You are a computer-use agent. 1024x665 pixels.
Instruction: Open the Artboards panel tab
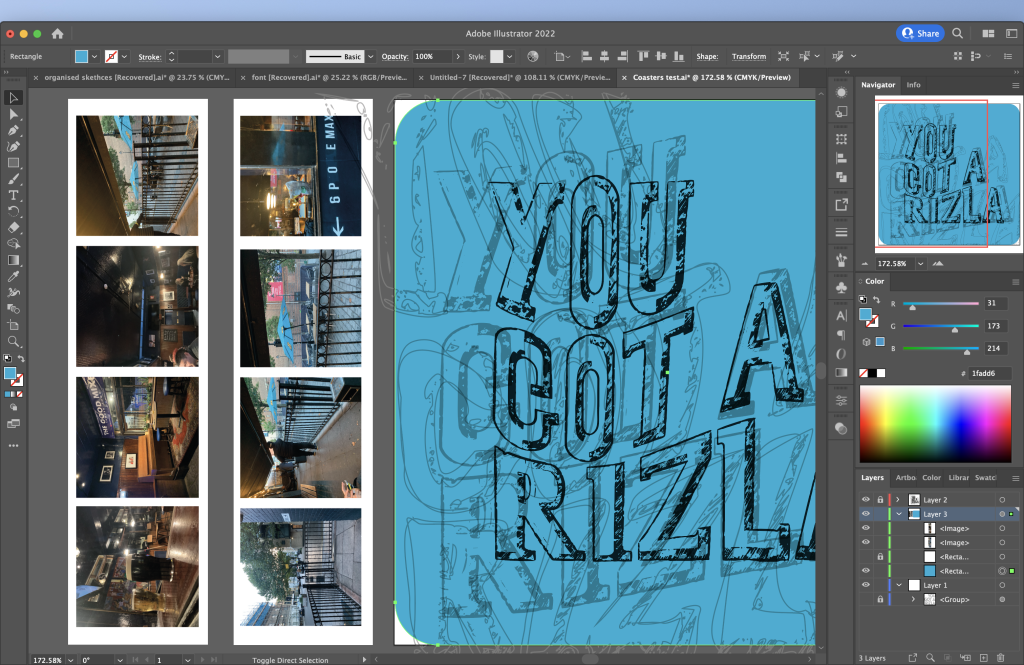905,478
